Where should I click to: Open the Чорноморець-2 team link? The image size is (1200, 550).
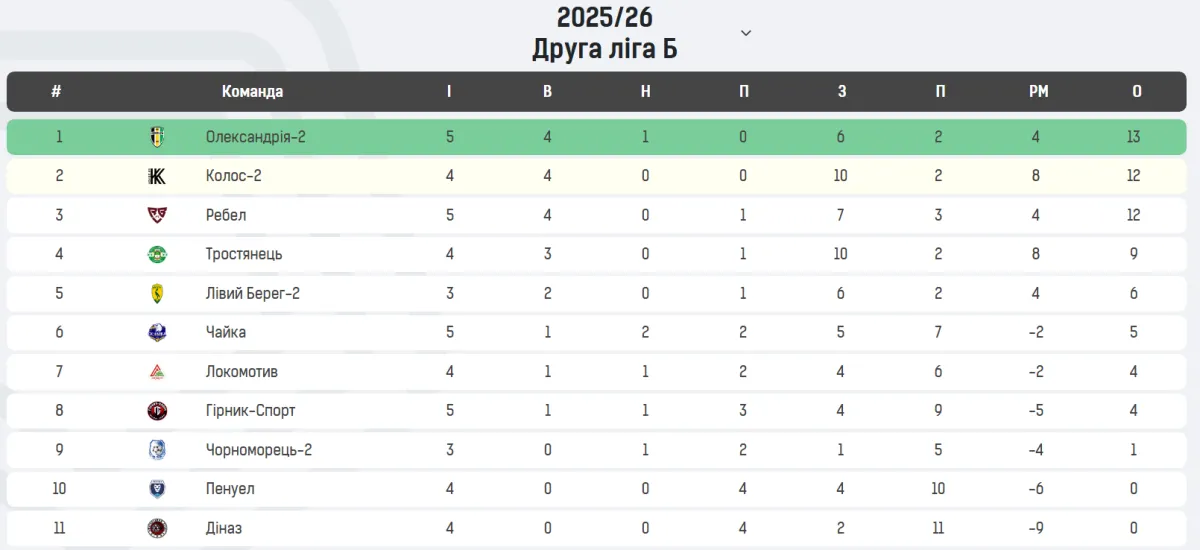click(x=258, y=450)
